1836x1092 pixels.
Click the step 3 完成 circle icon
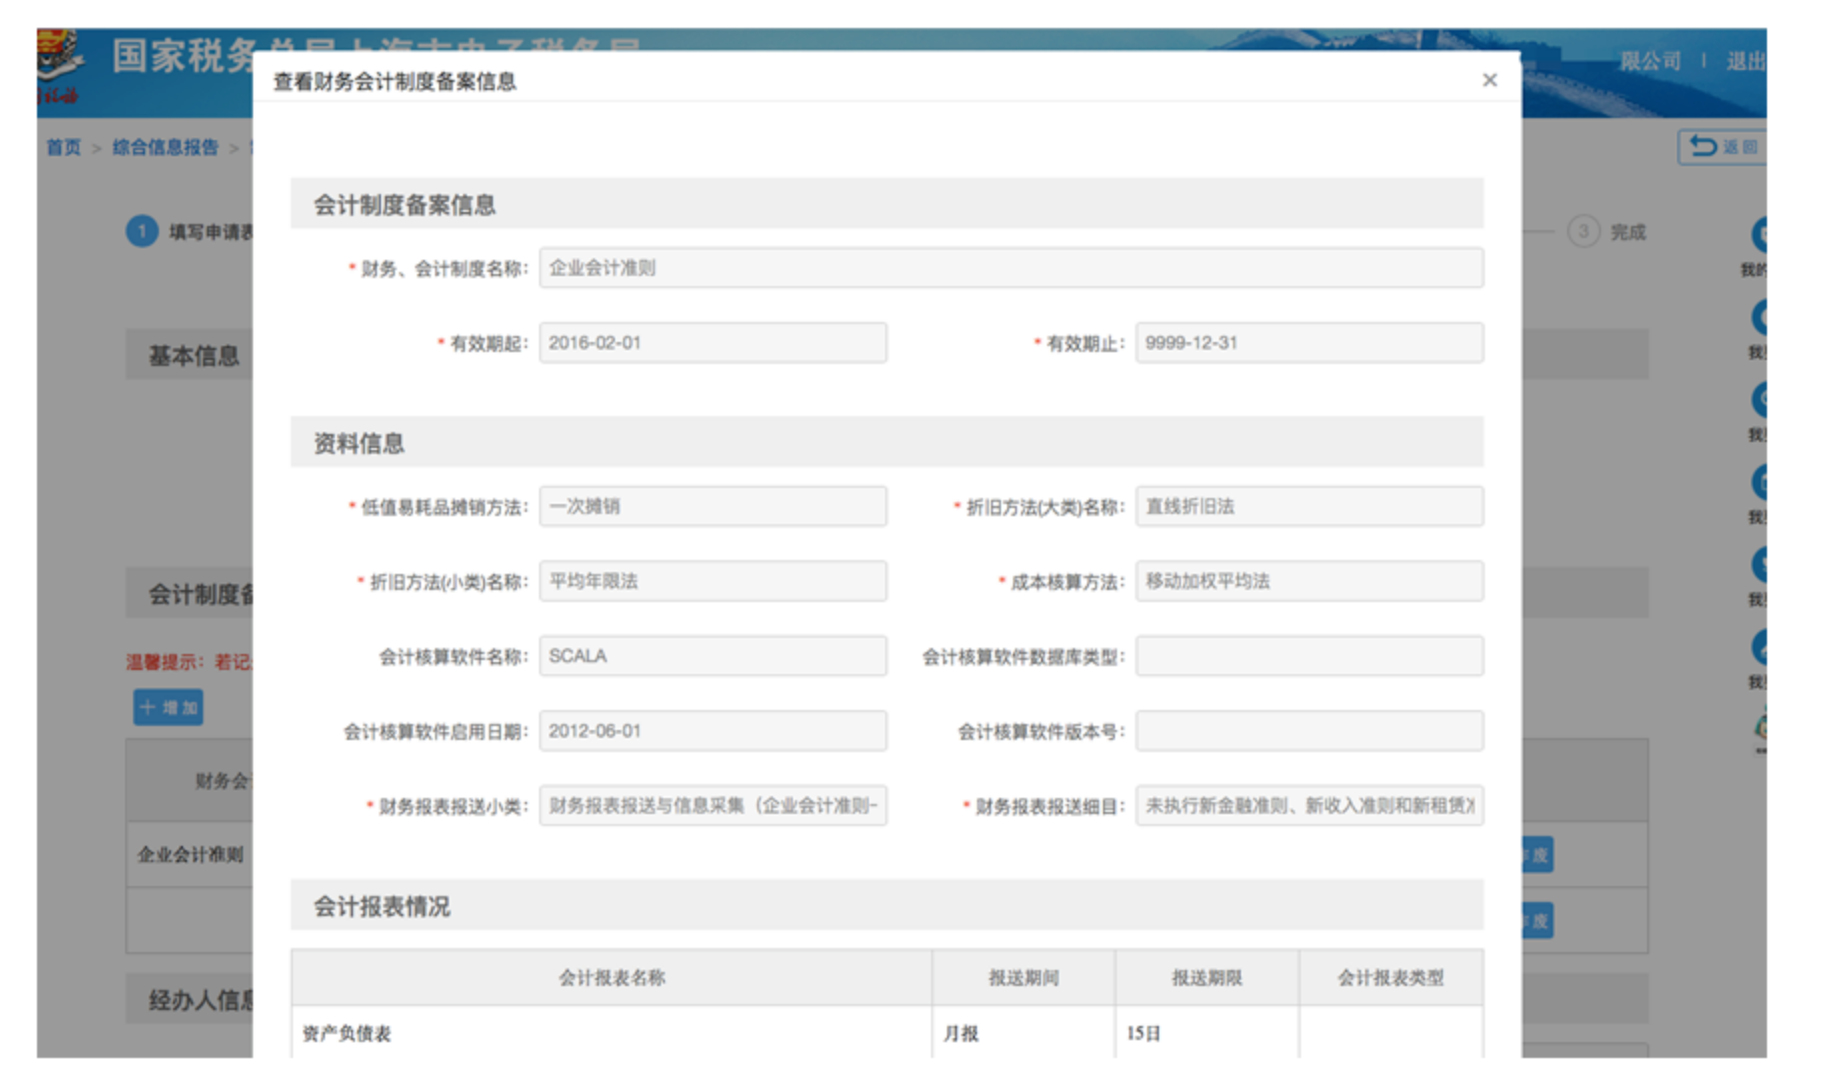[x=1582, y=232]
